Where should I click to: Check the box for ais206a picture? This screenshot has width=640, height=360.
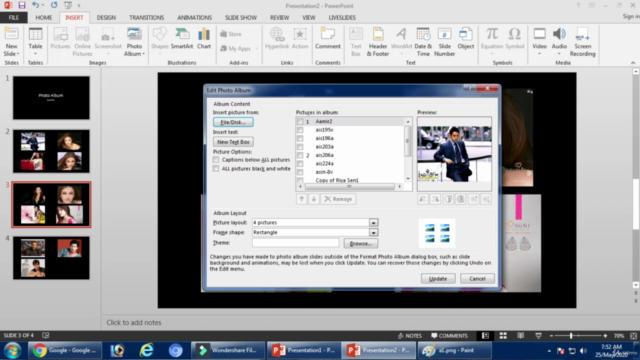pyautogui.click(x=300, y=155)
